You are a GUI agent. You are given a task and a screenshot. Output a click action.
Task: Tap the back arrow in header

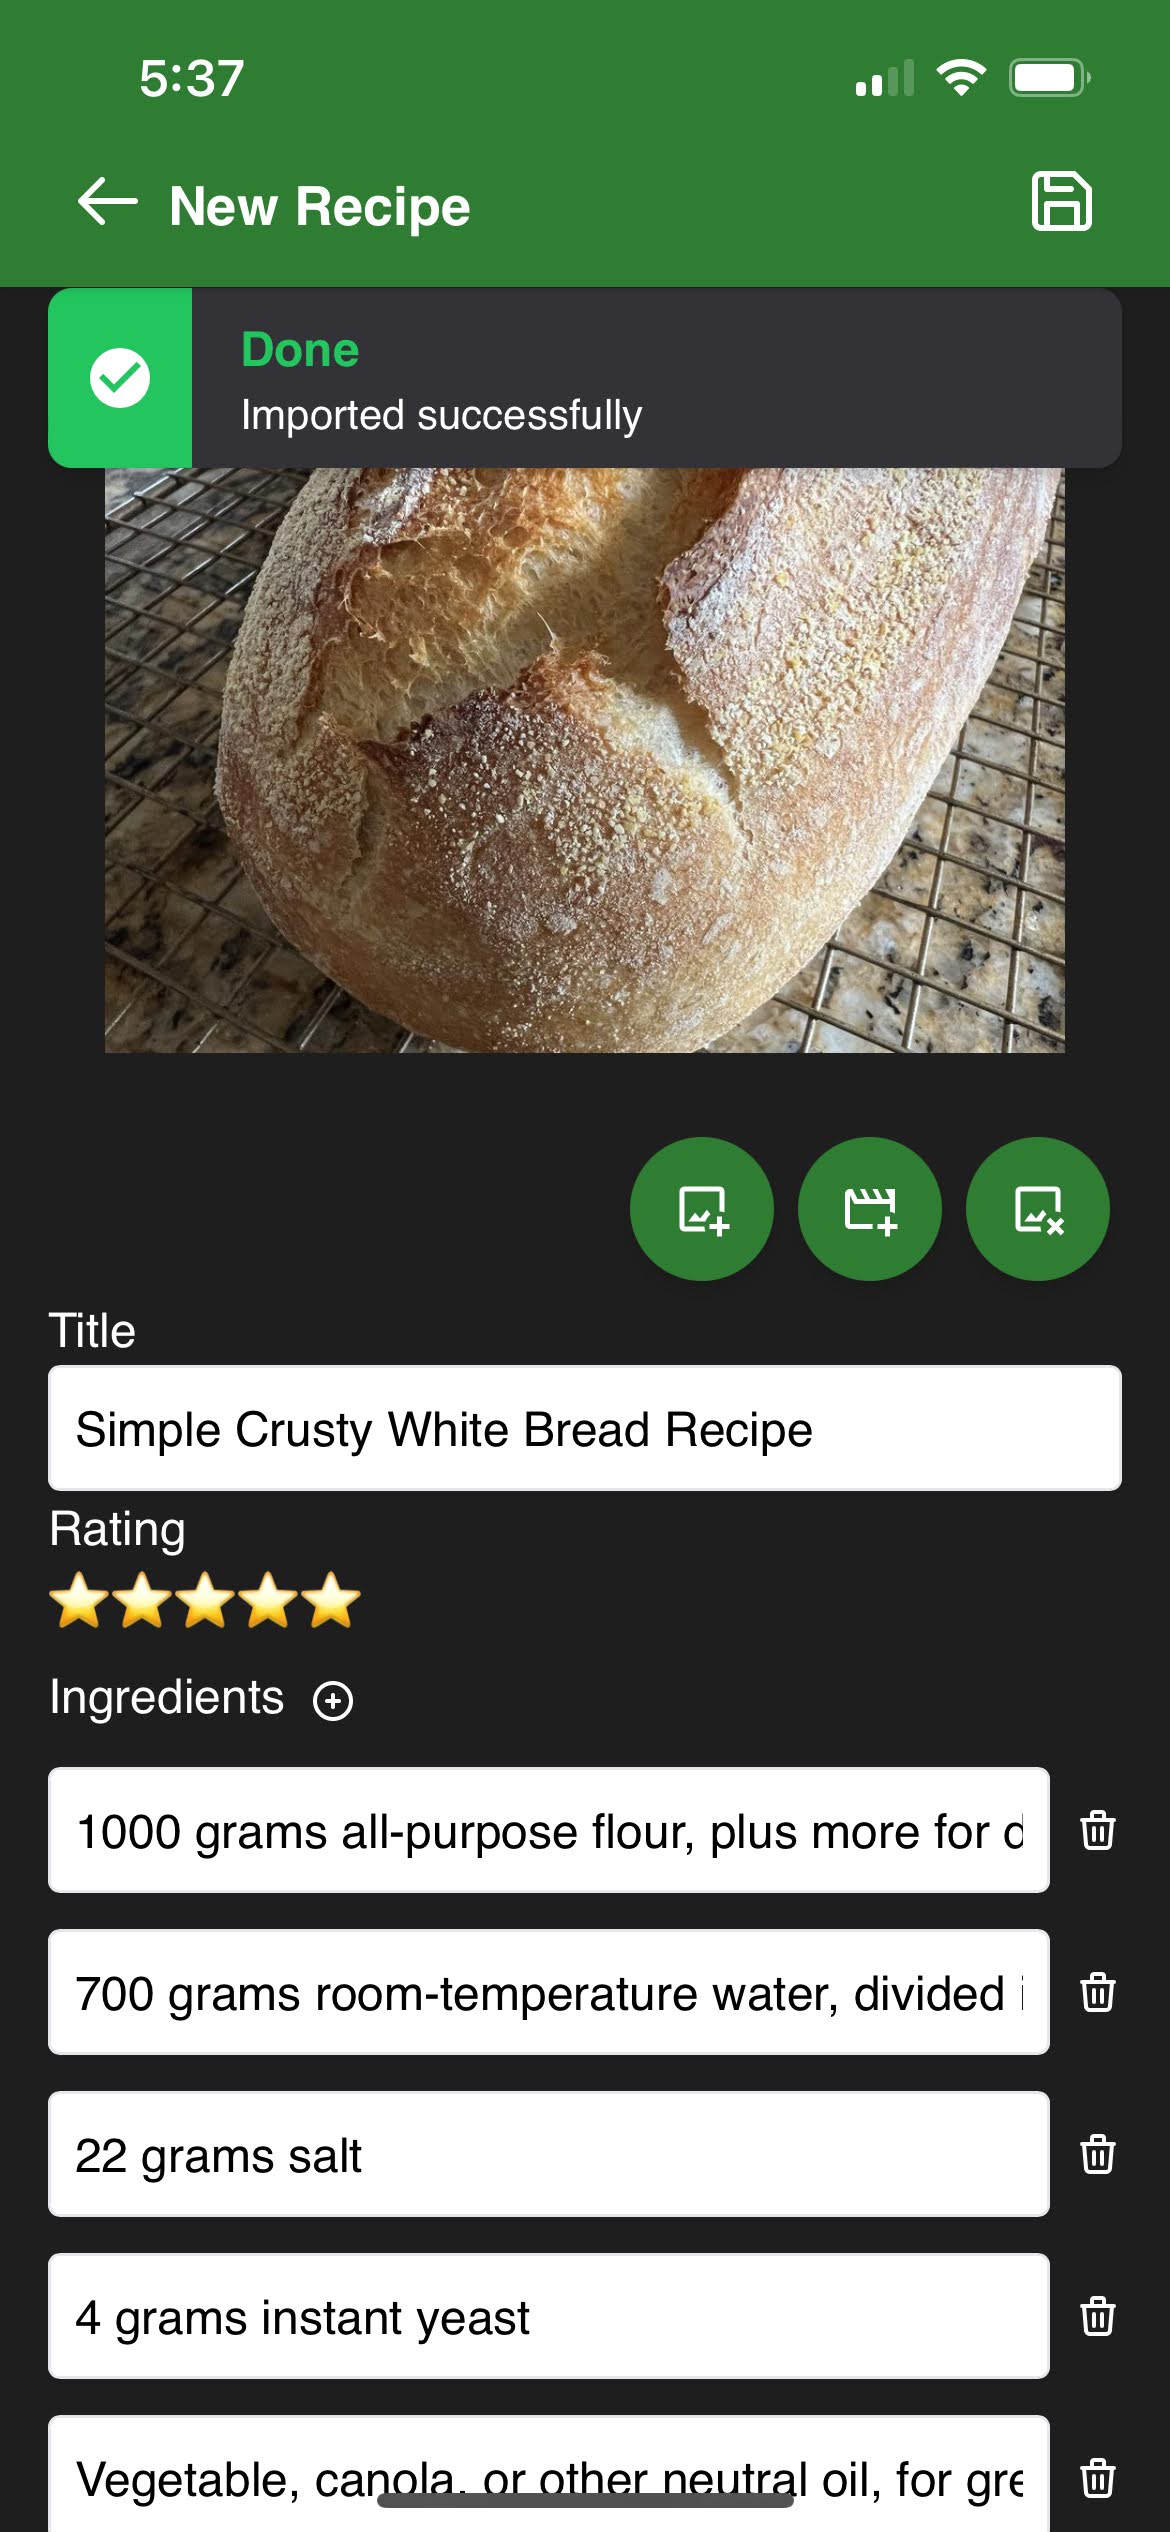(x=108, y=203)
